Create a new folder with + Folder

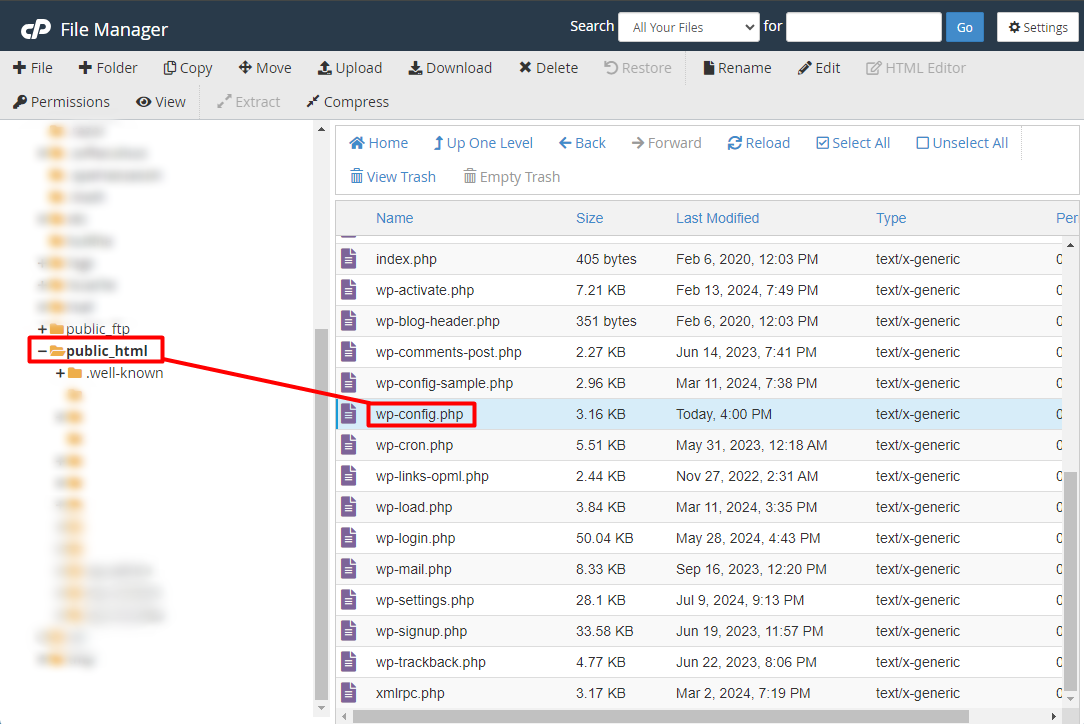[108, 68]
